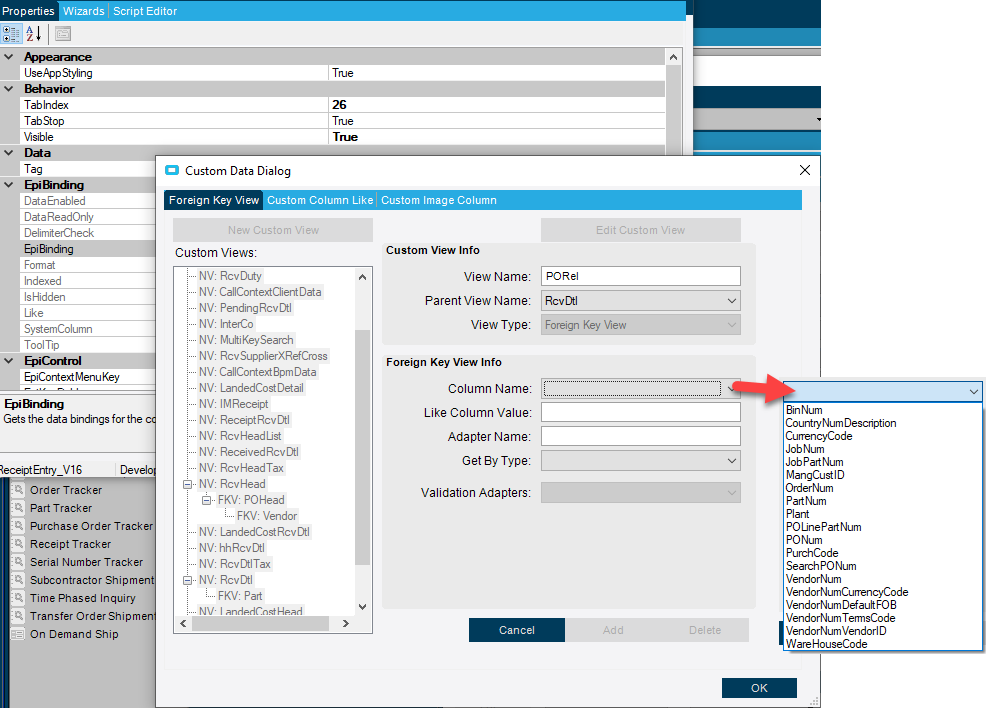Collapse the EpiControl property category
Image resolution: width=986 pixels, height=708 pixels.
tap(9, 361)
